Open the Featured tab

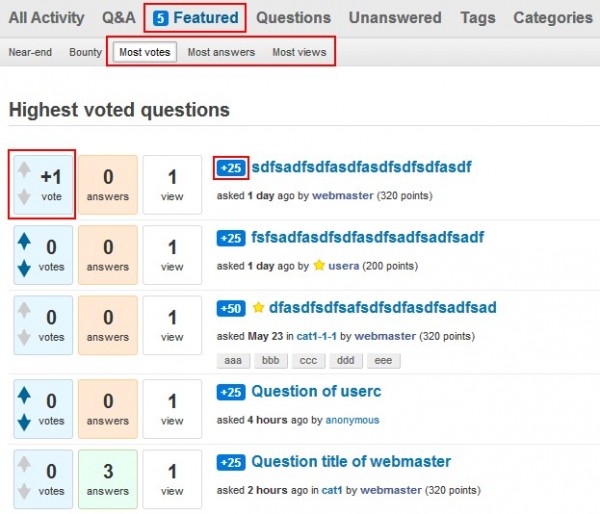point(196,17)
